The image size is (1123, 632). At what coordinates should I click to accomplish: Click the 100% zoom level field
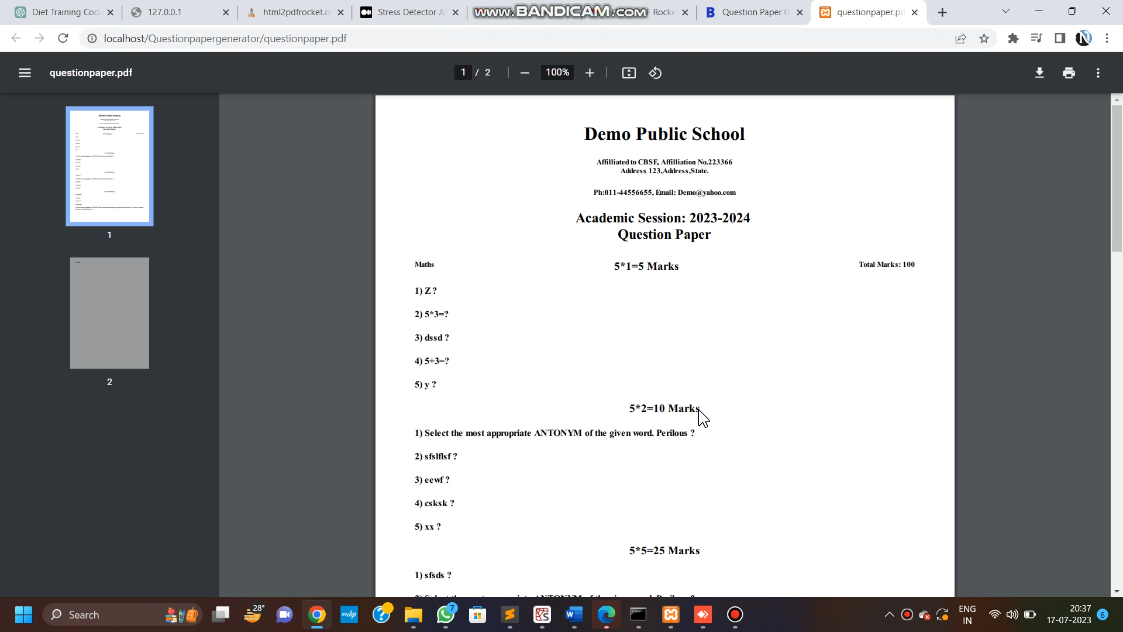pyautogui.click(x=557, y=72)
